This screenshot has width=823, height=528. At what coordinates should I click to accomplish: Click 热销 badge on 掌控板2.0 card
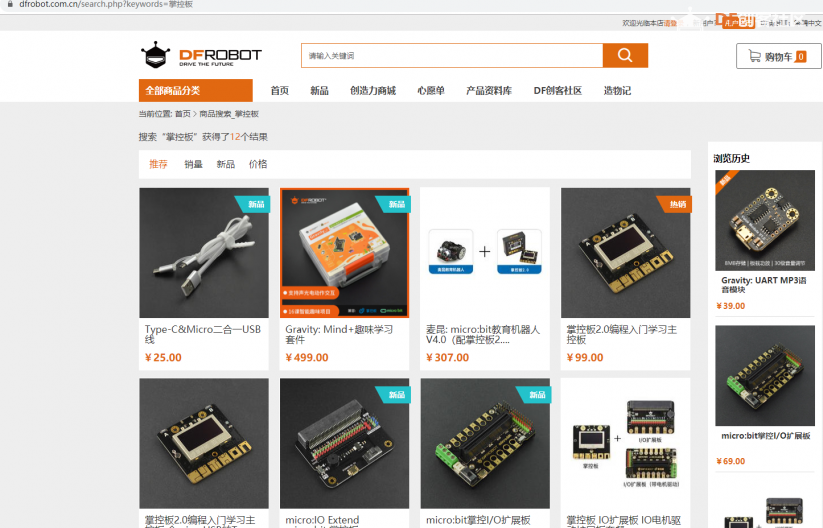pyautogui.click(x=676, y=204)
